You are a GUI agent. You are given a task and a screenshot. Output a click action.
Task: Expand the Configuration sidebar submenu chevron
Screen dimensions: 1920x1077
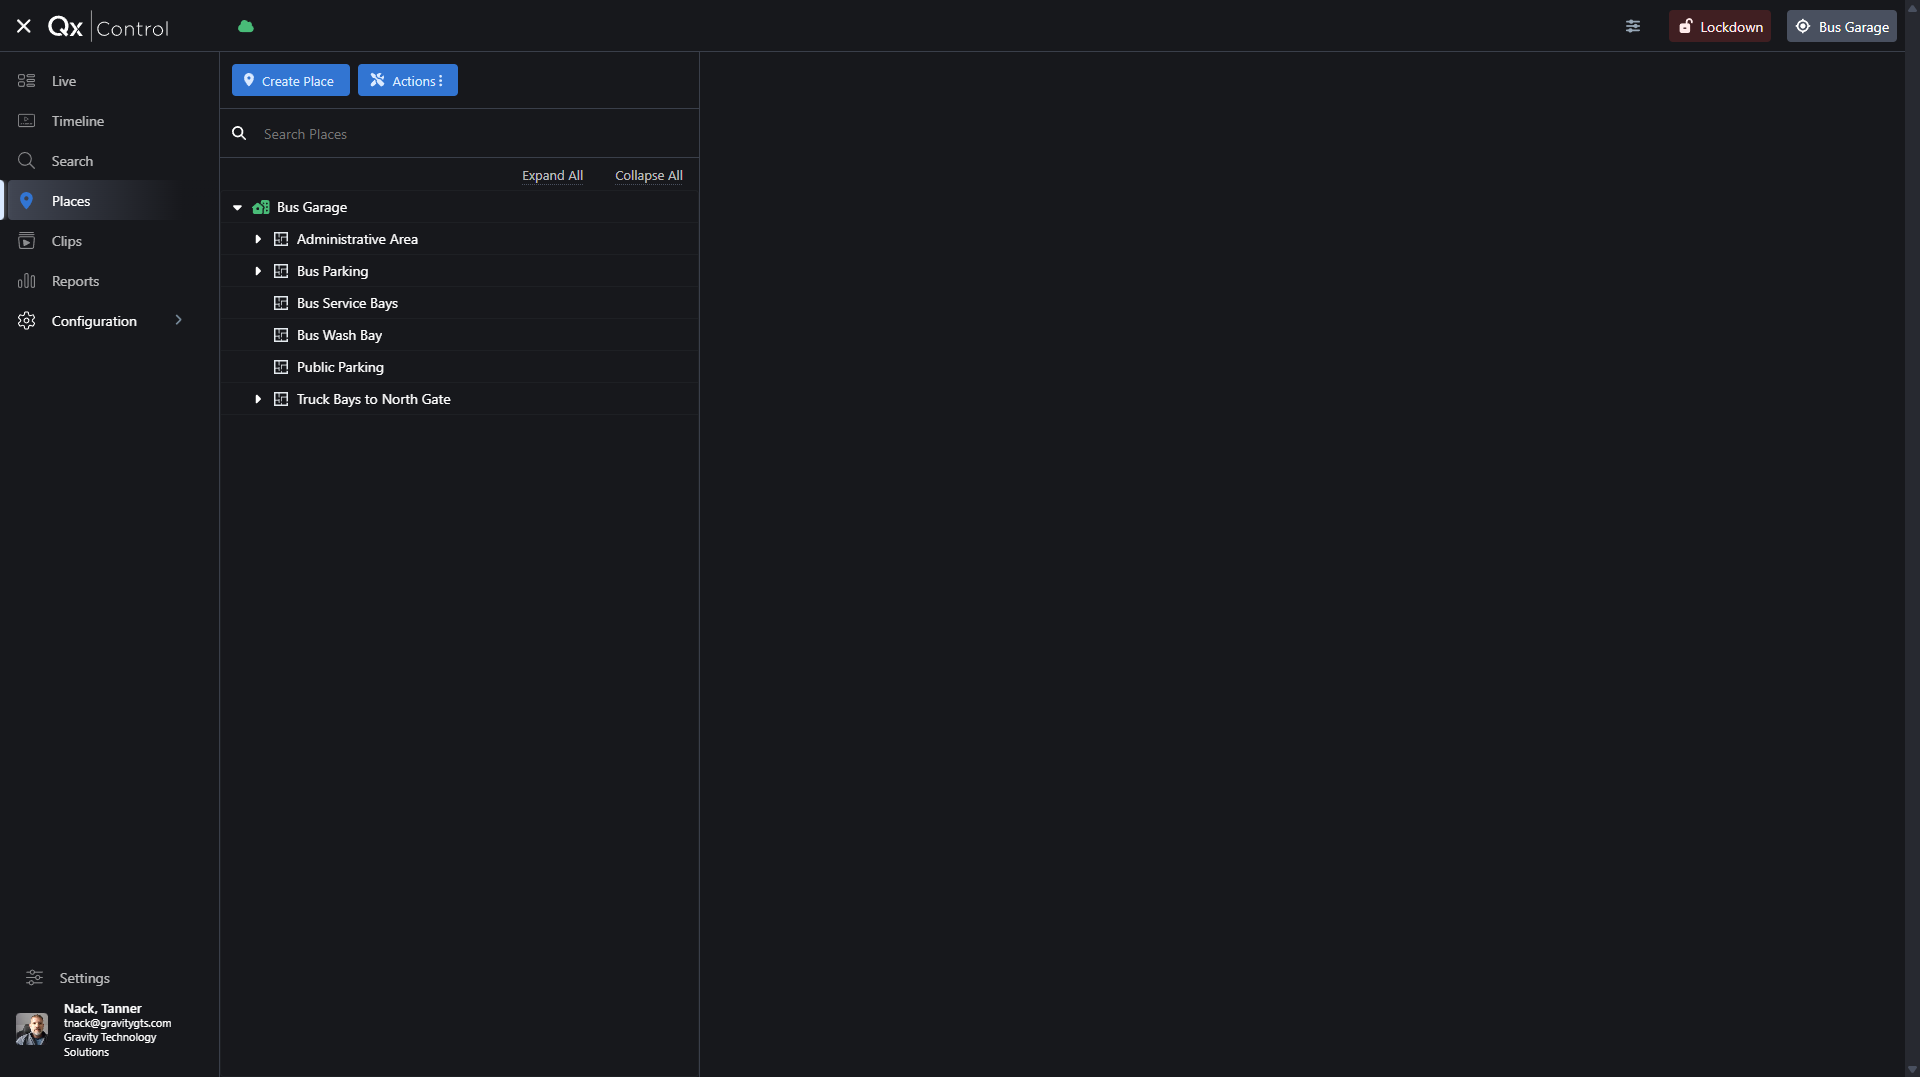tap(179, 321)
